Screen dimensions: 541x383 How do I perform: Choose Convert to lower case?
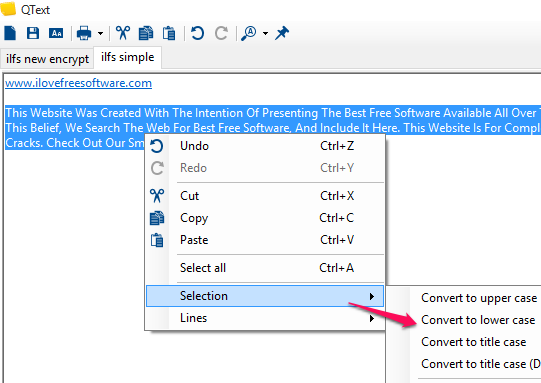coord(478,320)
